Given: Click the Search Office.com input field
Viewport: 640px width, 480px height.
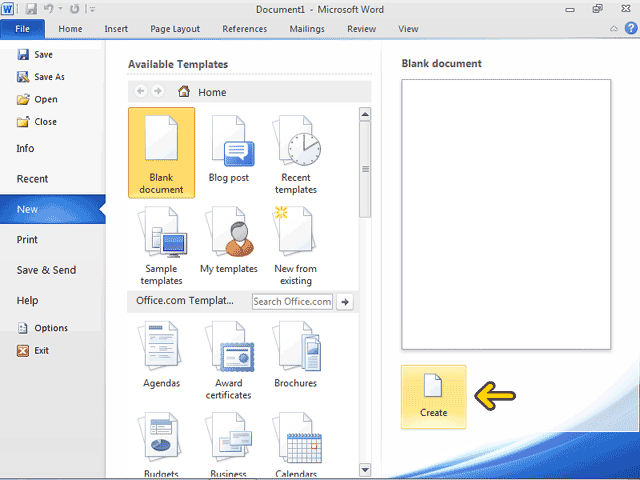Looking at the screenshot, I should [x=292, y=302].
